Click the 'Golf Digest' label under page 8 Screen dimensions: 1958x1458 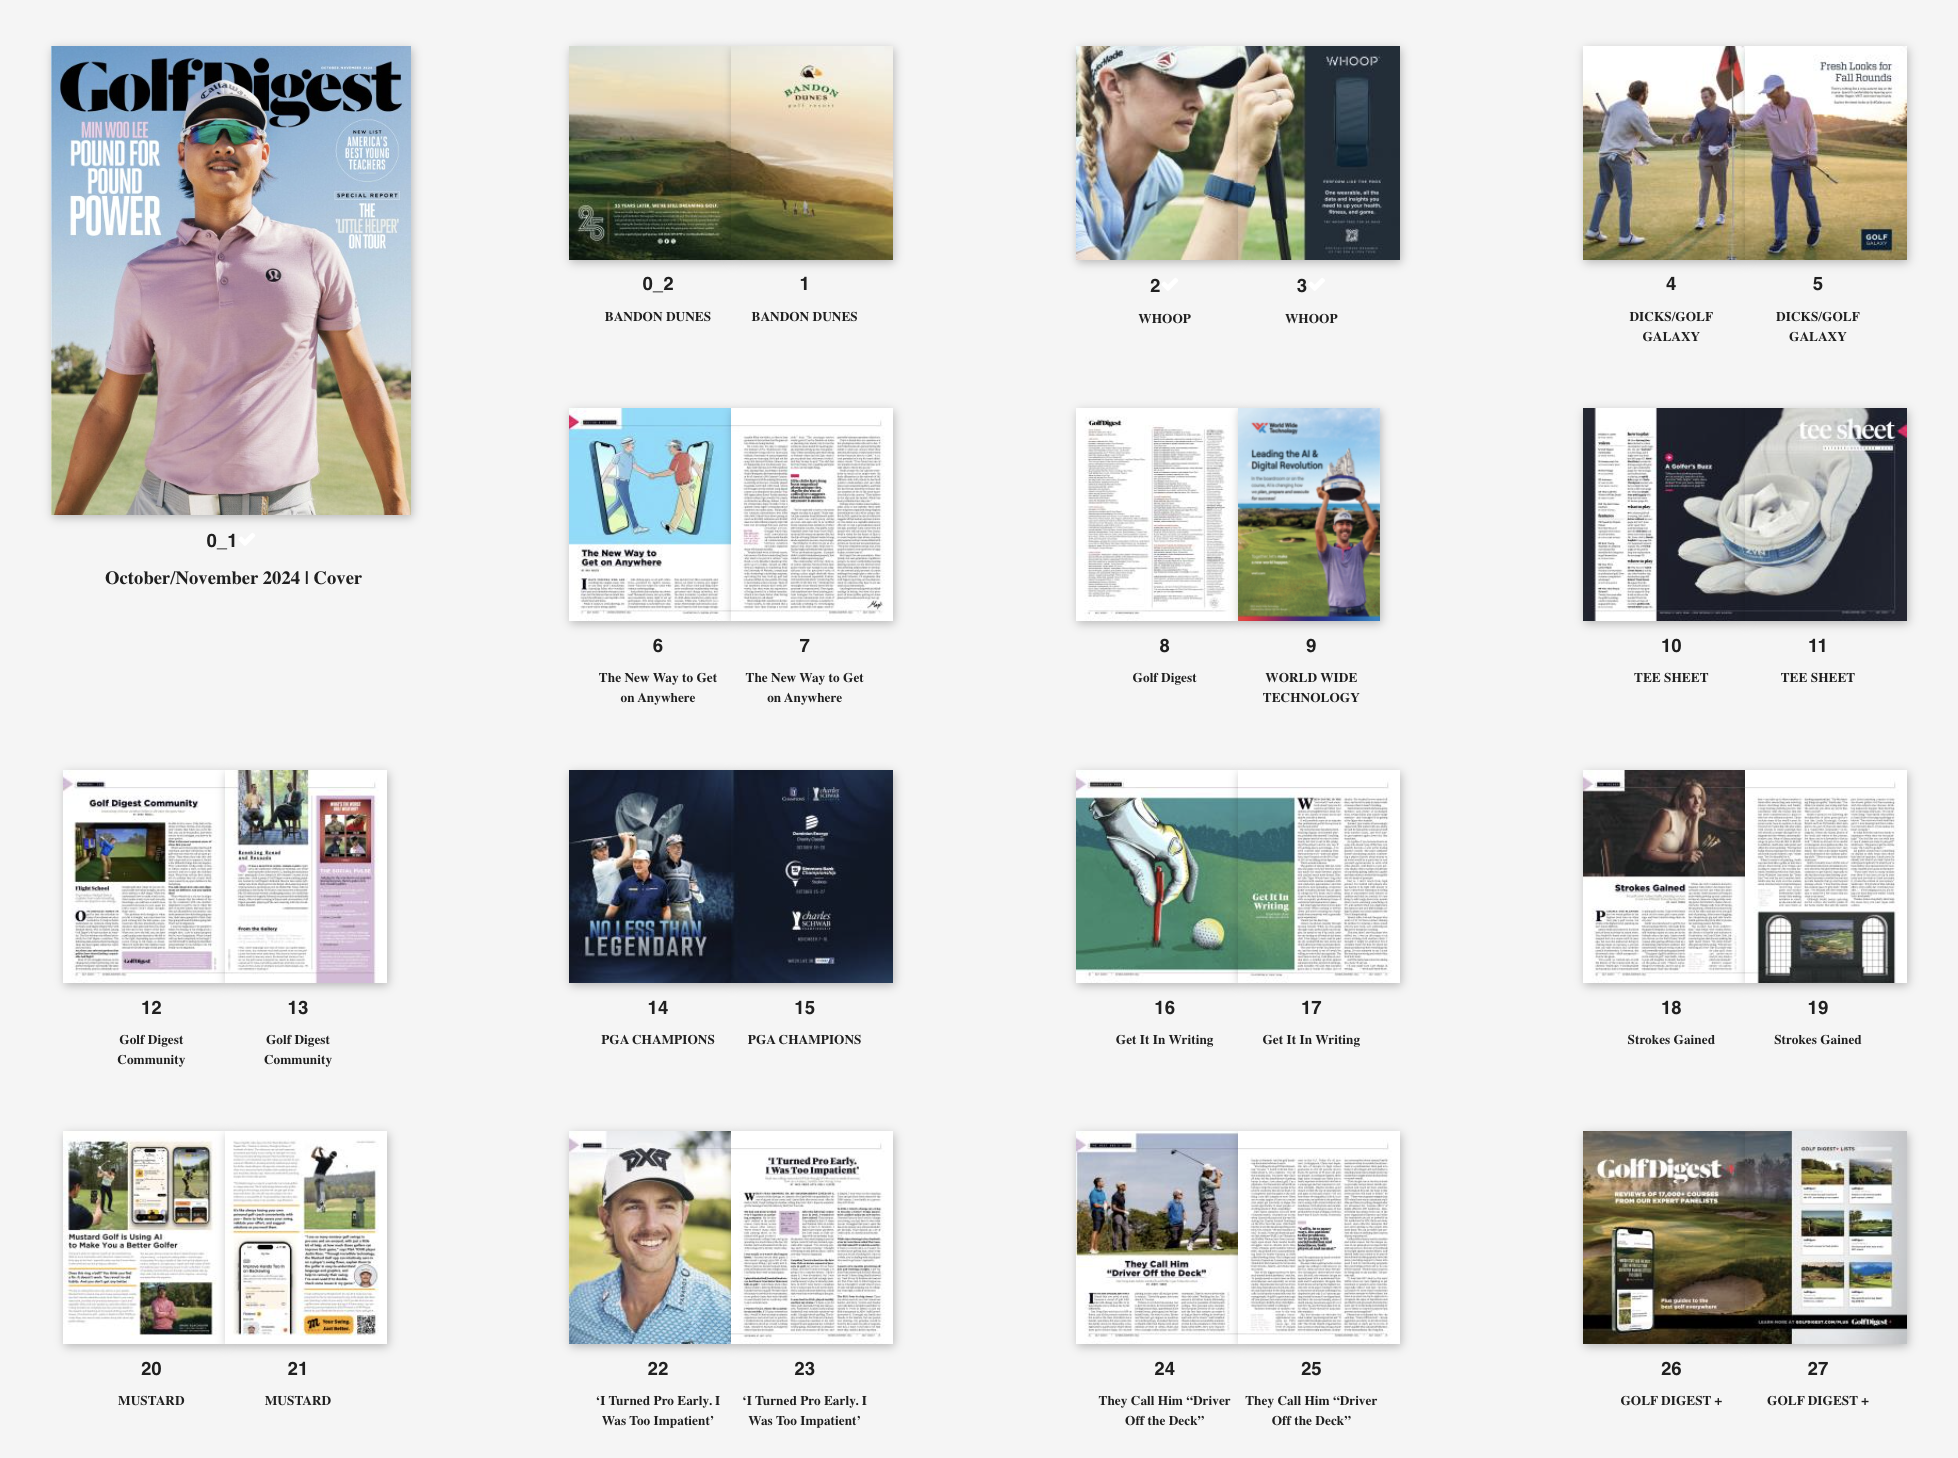pos(1165,677)
